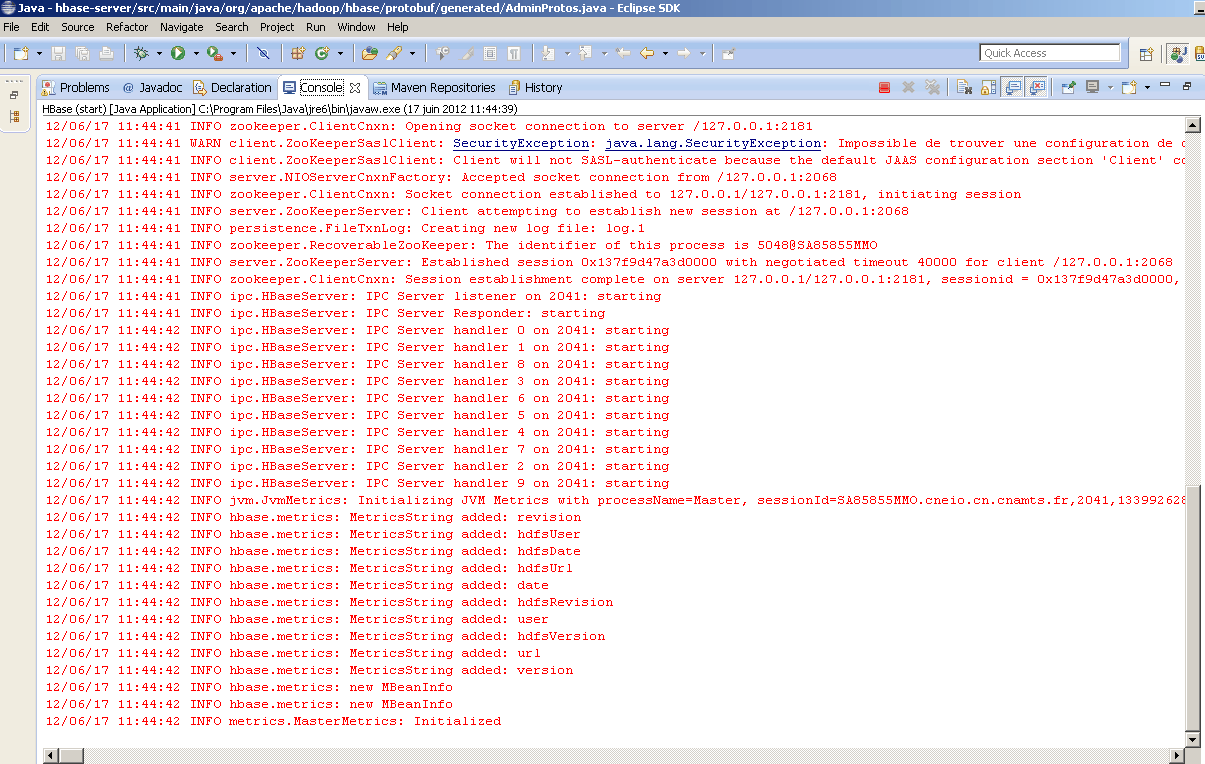
Task: Skip all breakpoints
Action: 262,53
